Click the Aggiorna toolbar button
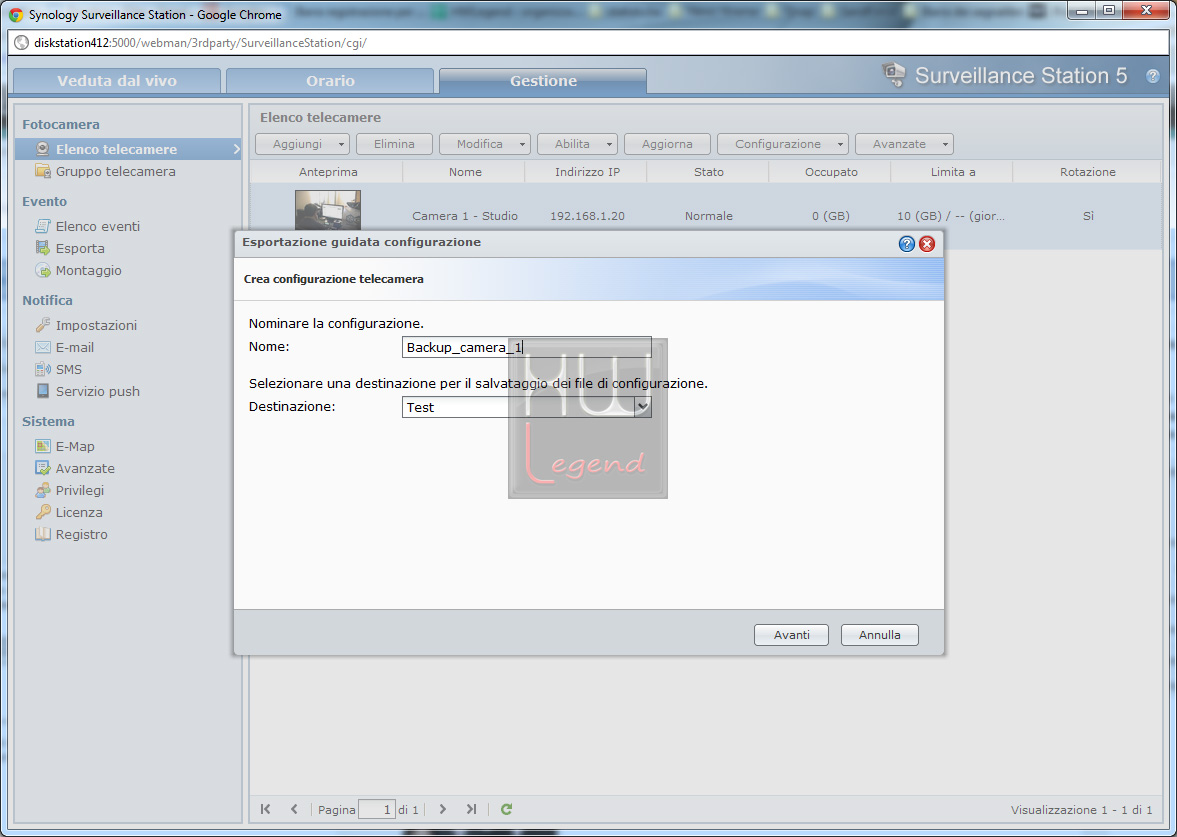Image resolution: width=1177 pixels, height=837 pixels. 667,143
